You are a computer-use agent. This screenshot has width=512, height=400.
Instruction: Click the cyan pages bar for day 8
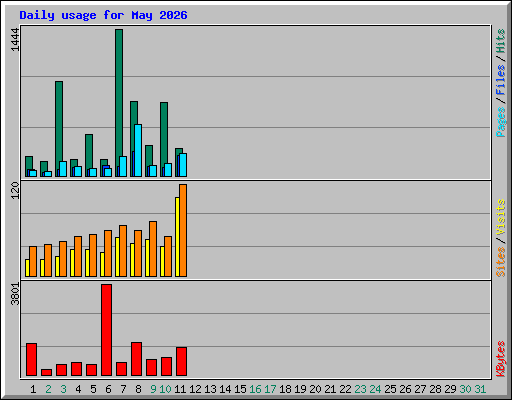click(138, 150)
